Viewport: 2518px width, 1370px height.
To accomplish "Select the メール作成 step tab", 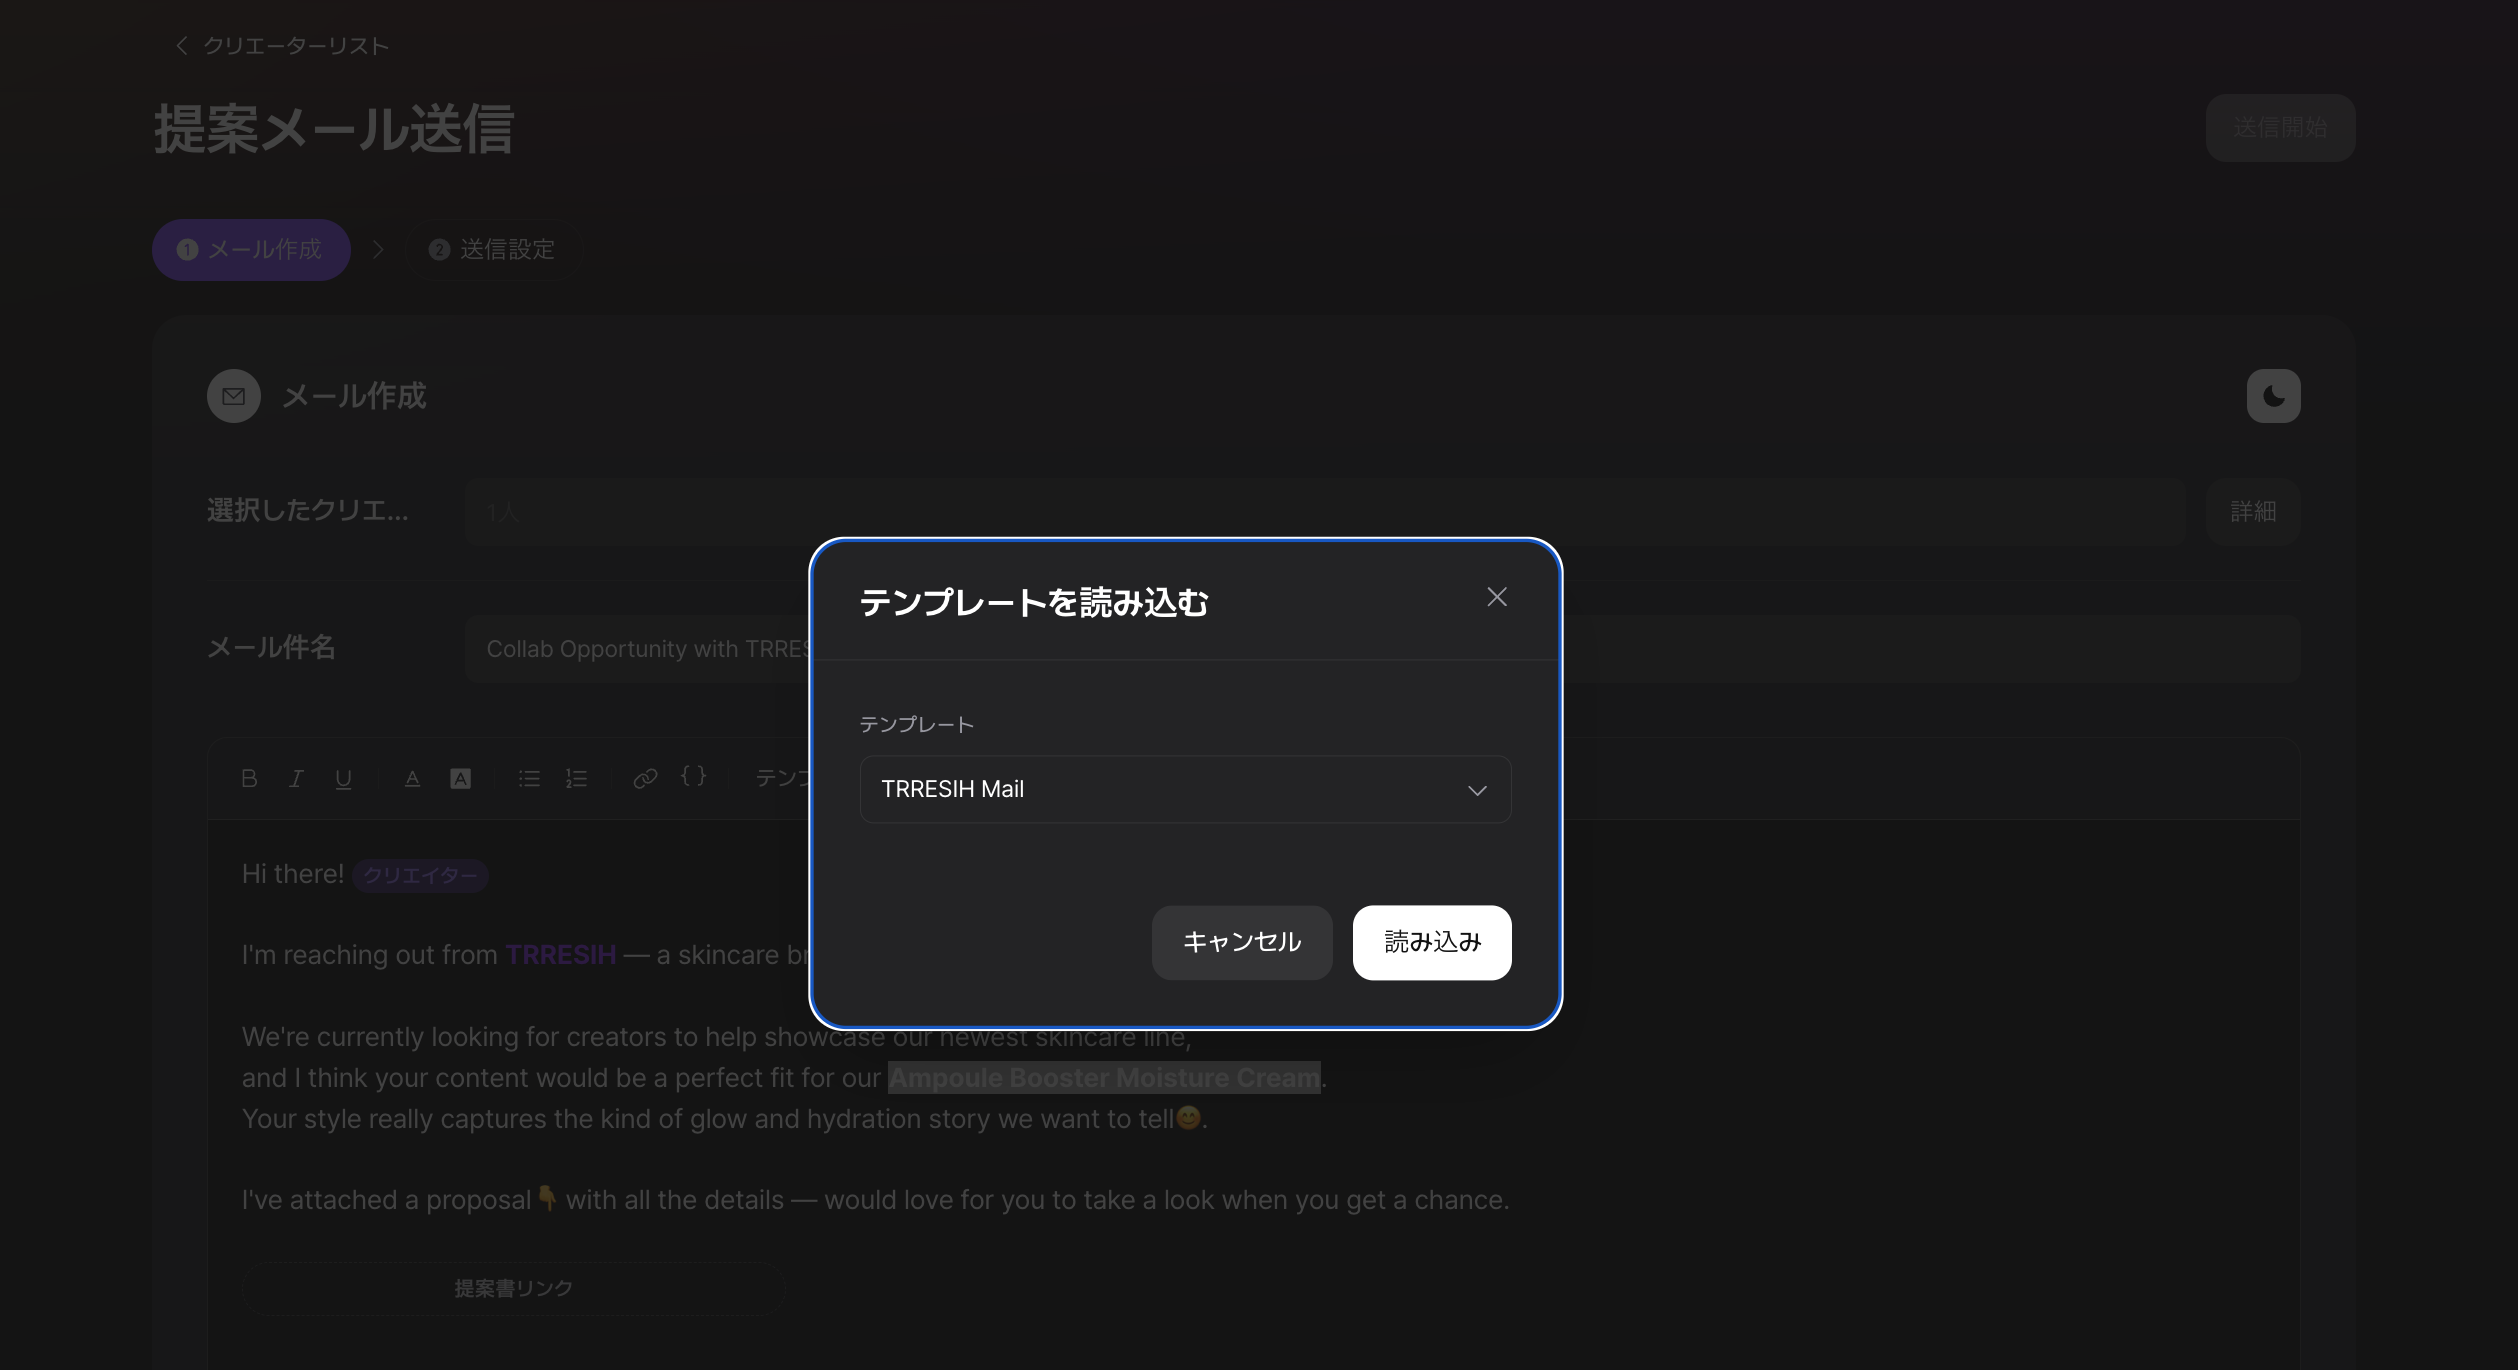I will 251,249.
